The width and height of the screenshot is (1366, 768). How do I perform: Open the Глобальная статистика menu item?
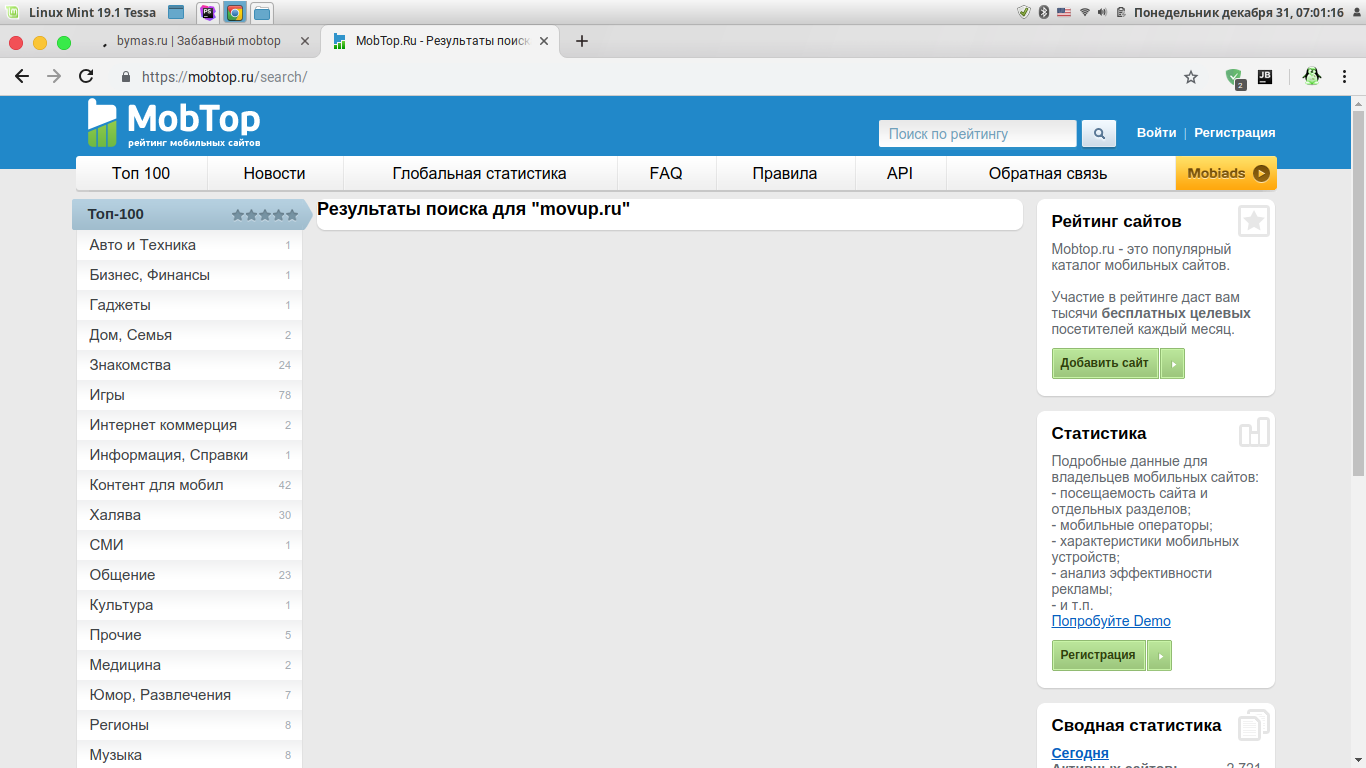coord(479,173)
